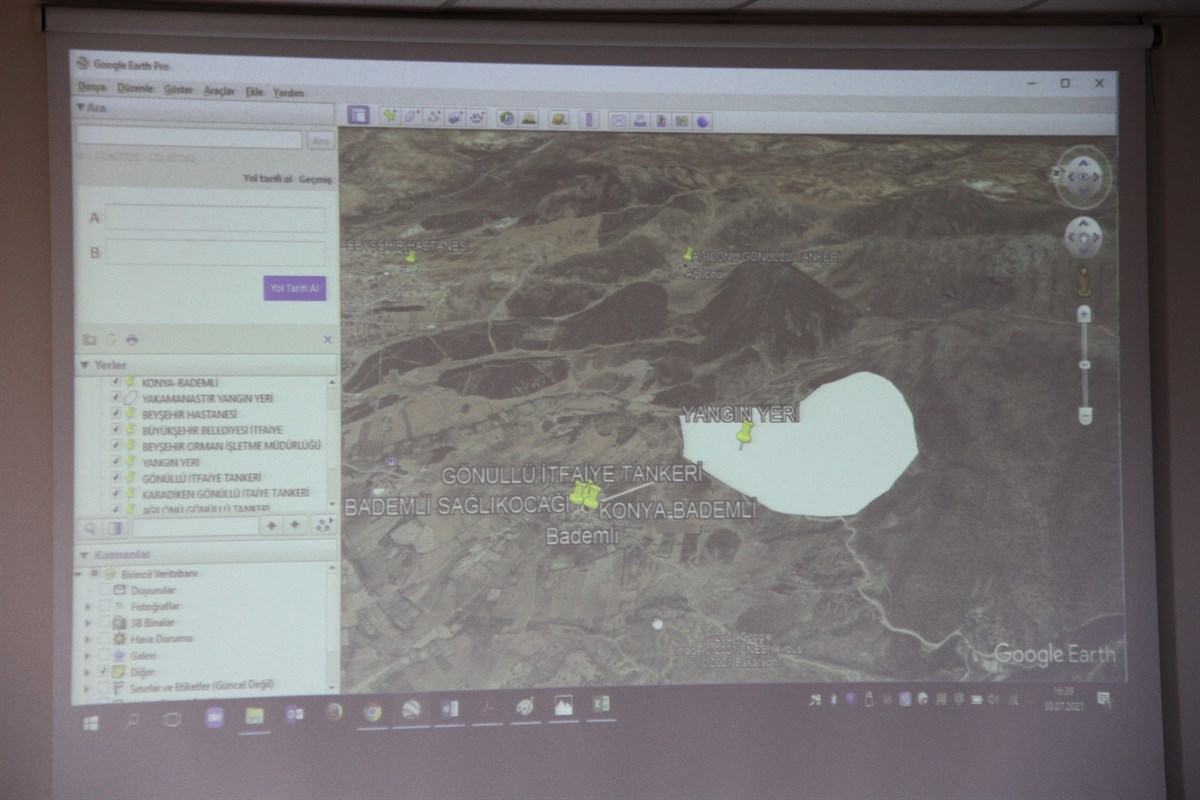Click the split view icon under Yerler list
1200x800 pixels.
116,527
